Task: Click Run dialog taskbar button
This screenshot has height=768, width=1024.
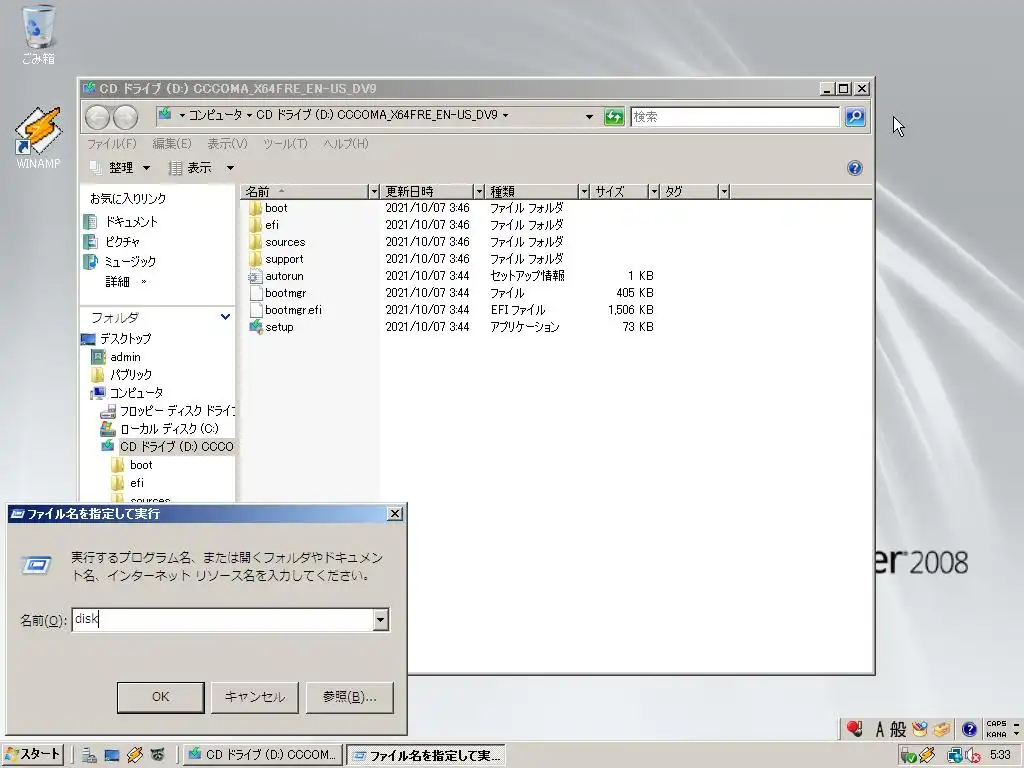Action: click(426, 756)
